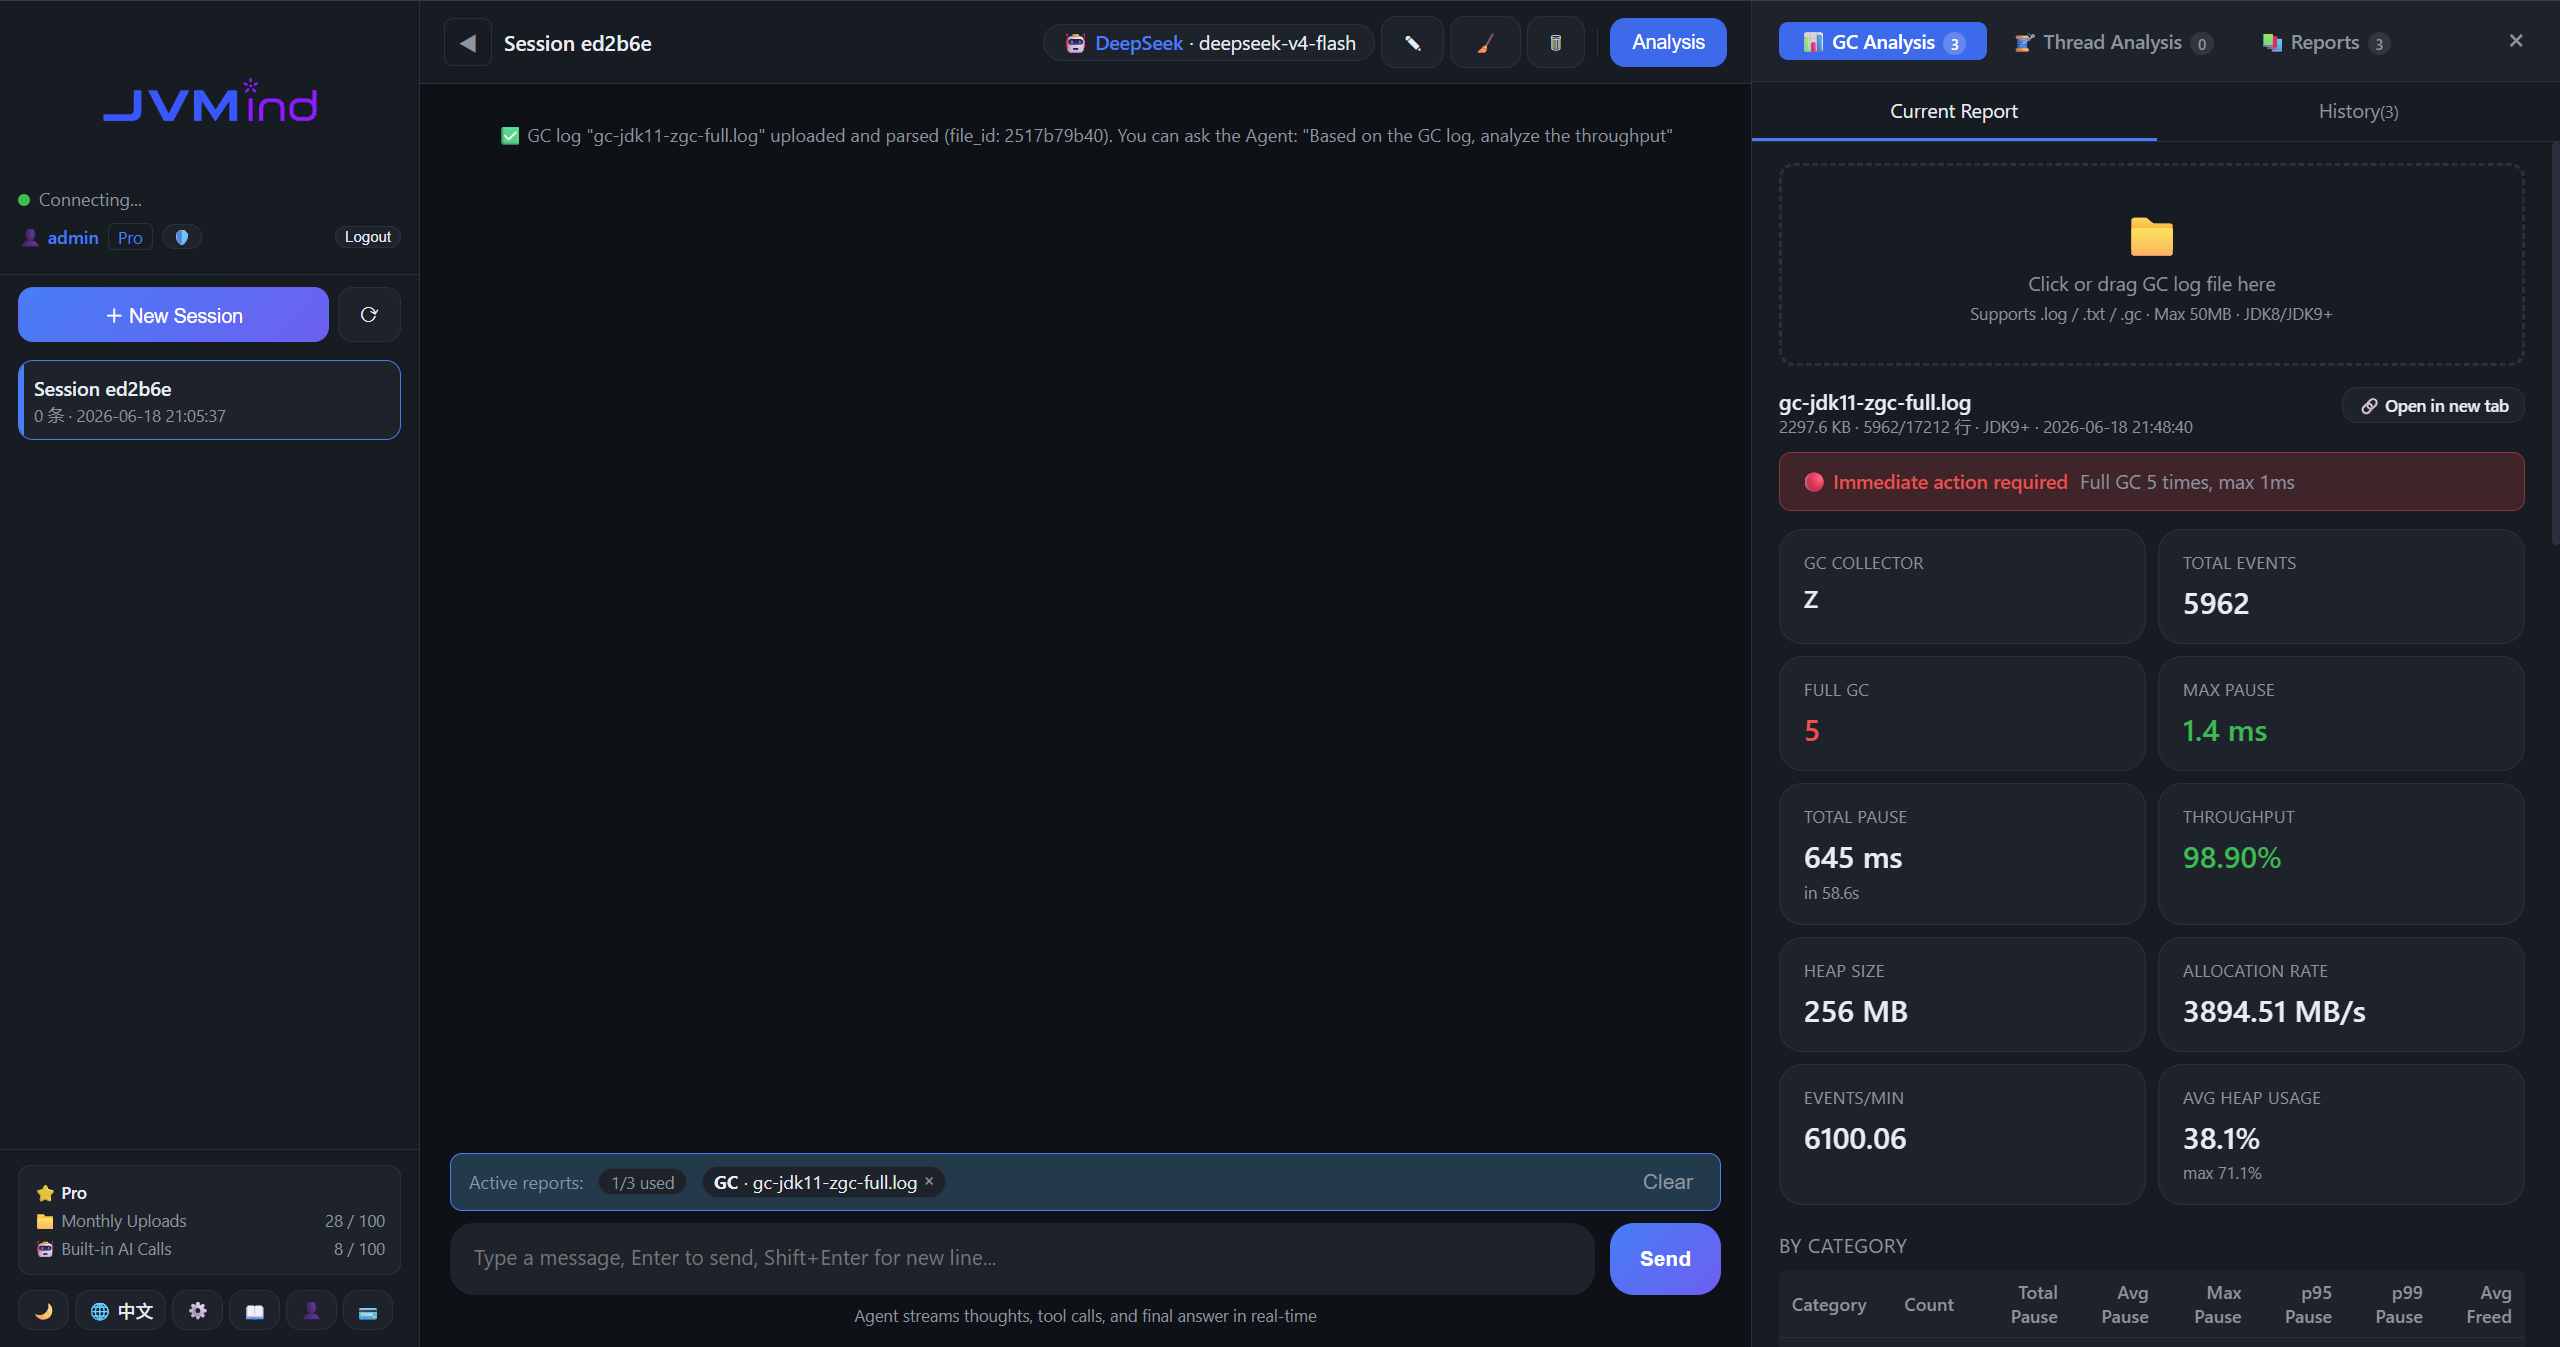Click the yellow folder upload icon
Screen dimensions: 2560x1347
pos(2151,237)
